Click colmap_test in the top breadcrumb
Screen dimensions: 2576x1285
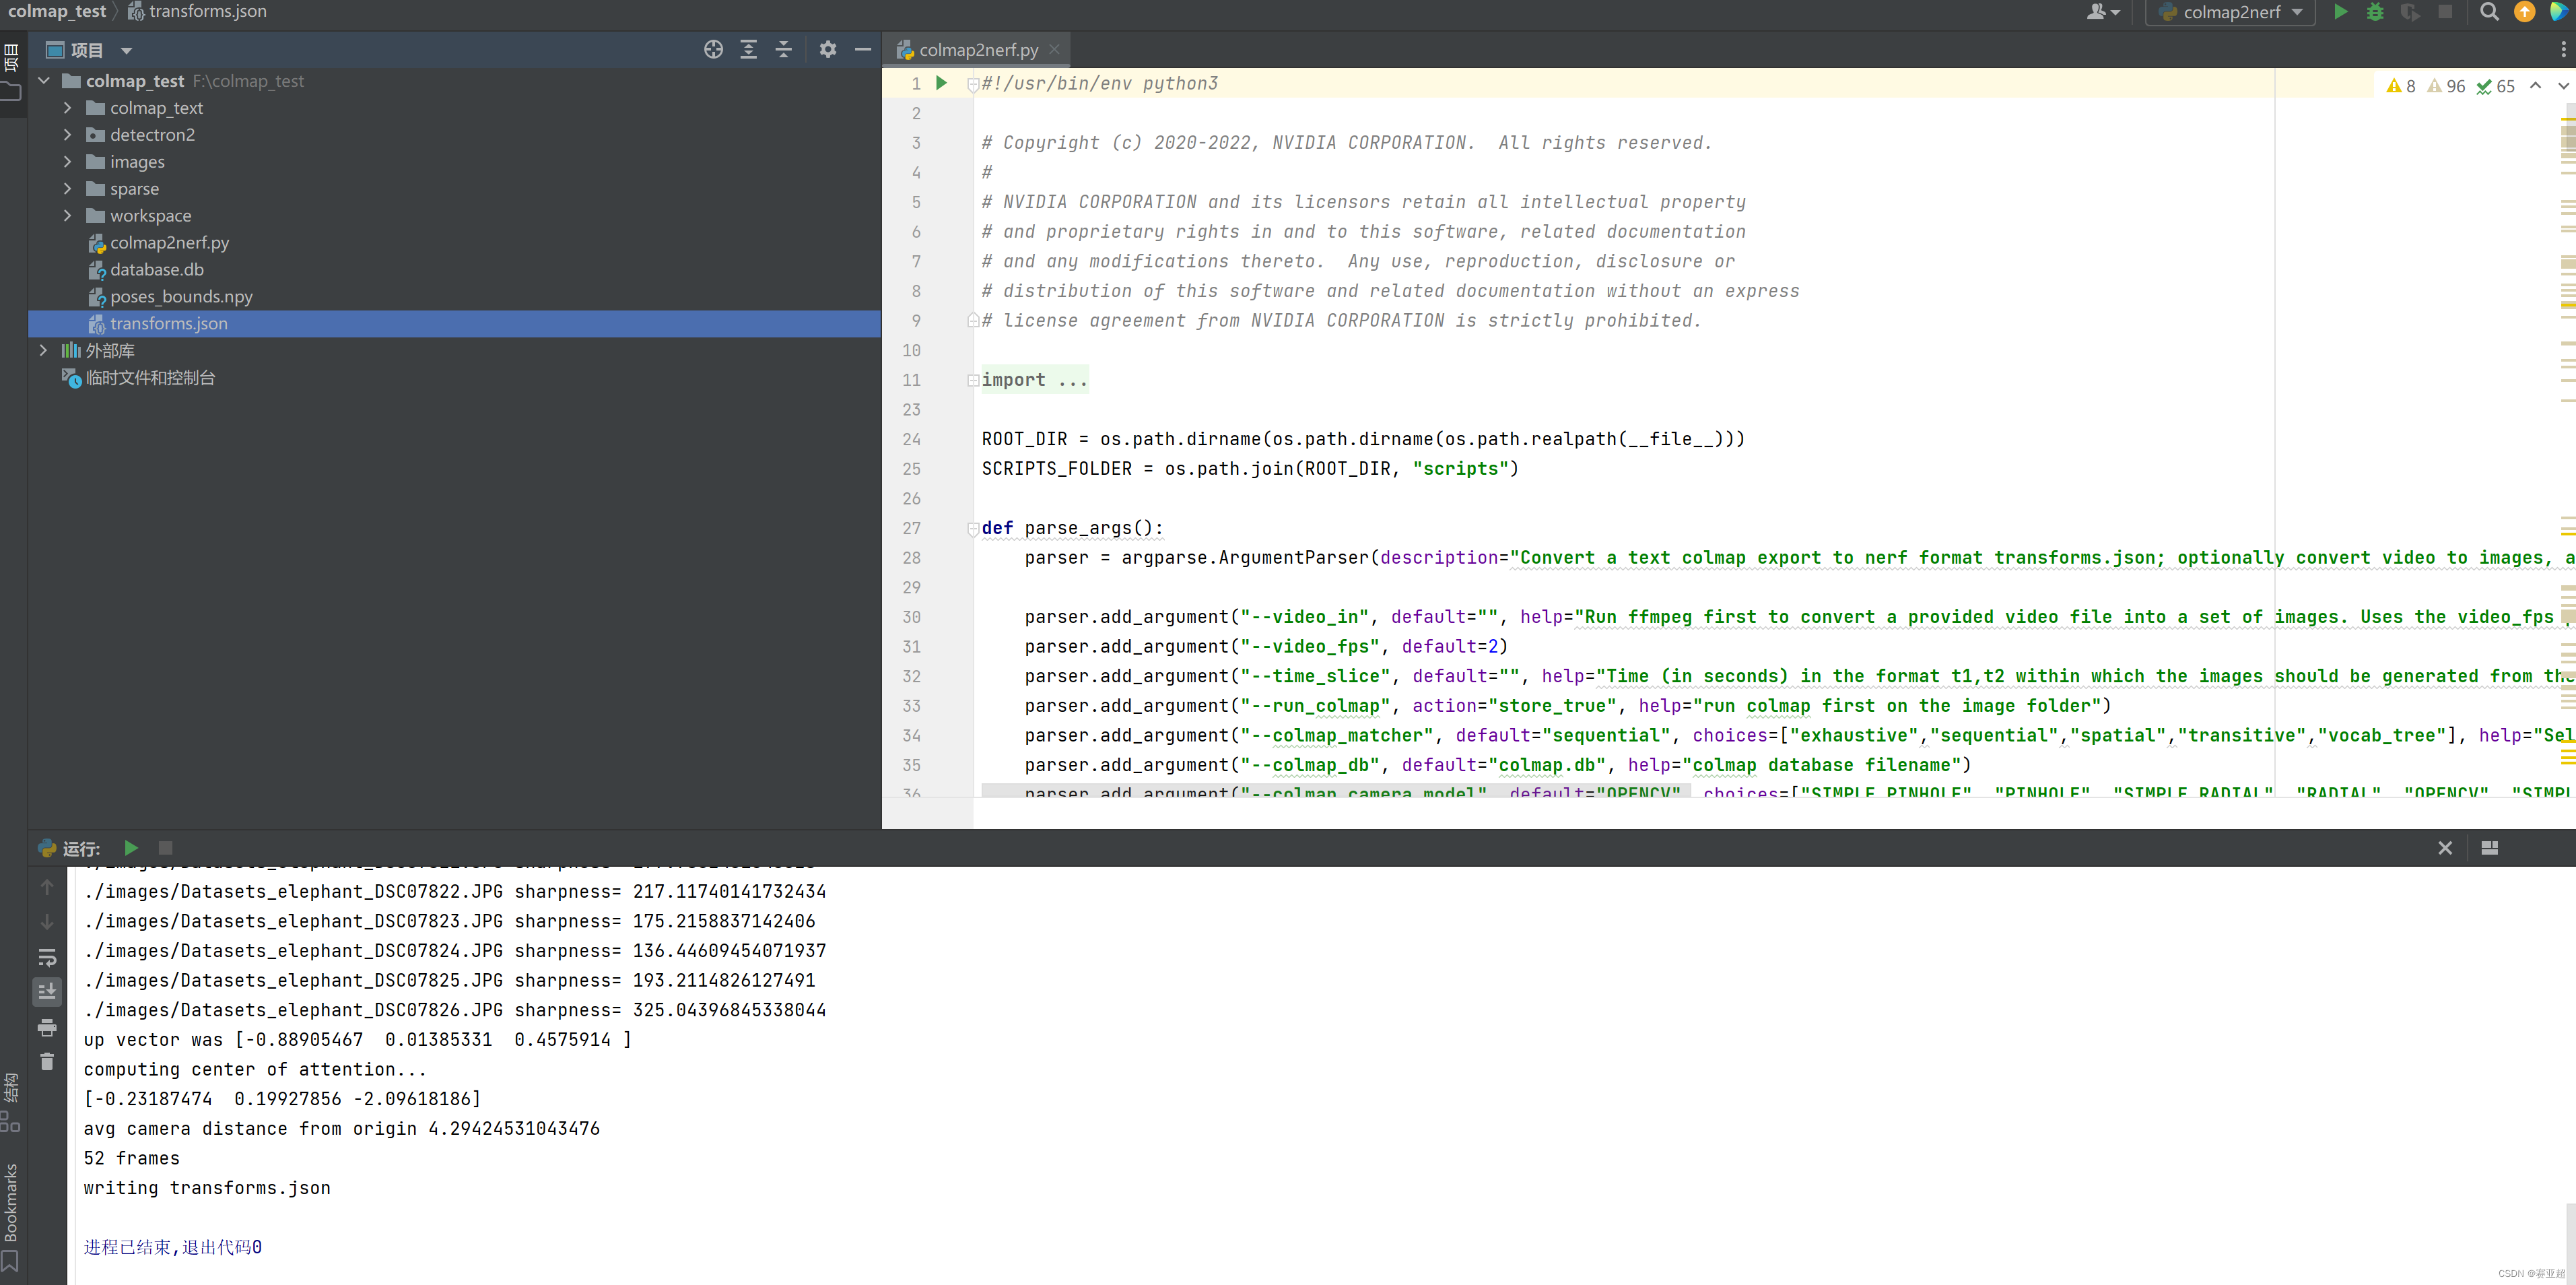(57, 11)
